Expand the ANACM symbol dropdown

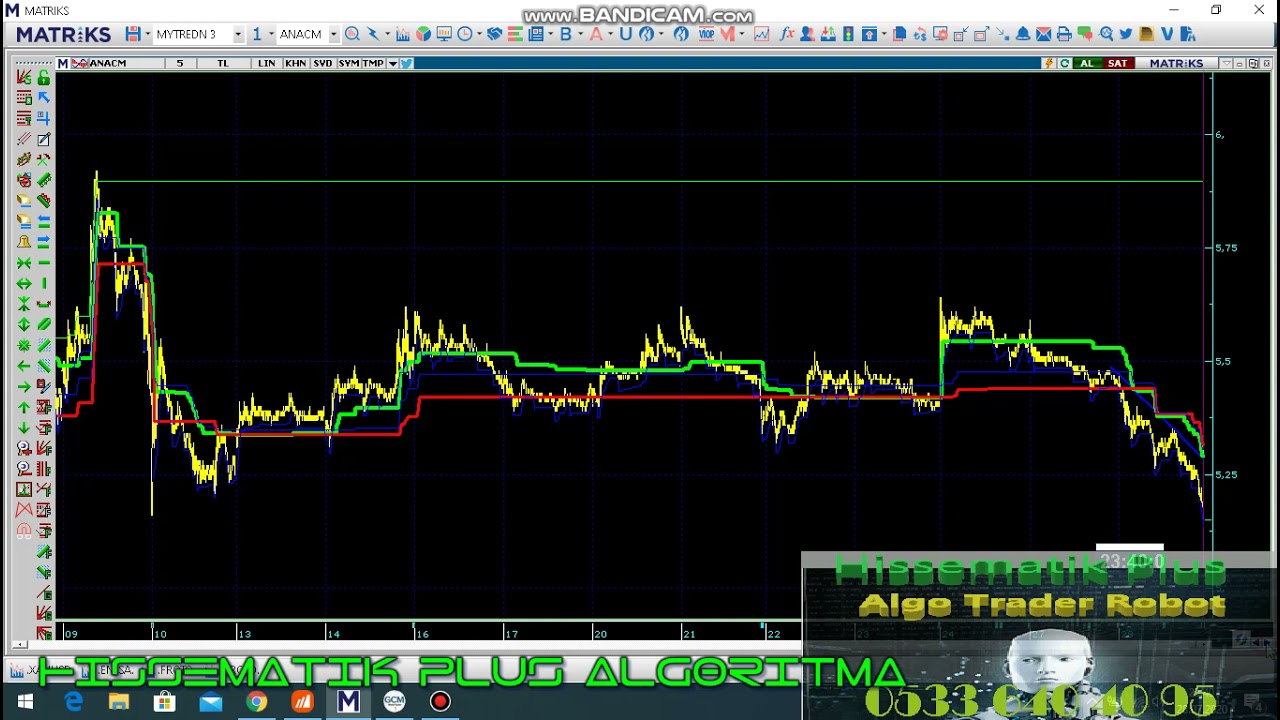[333, 34]
